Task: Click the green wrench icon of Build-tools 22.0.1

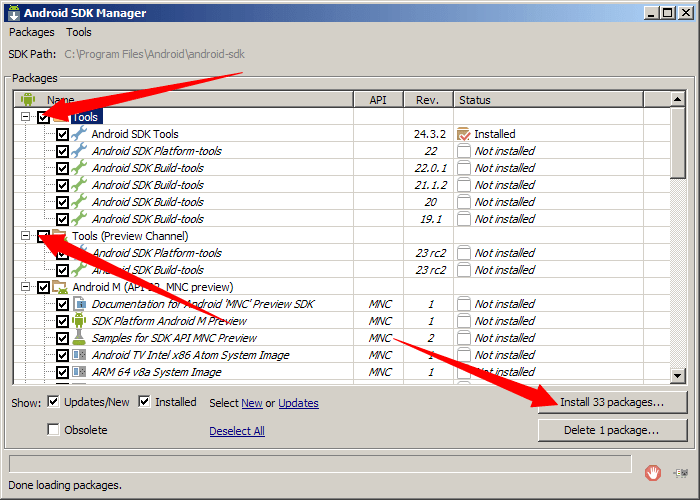Action: point(79,167)
